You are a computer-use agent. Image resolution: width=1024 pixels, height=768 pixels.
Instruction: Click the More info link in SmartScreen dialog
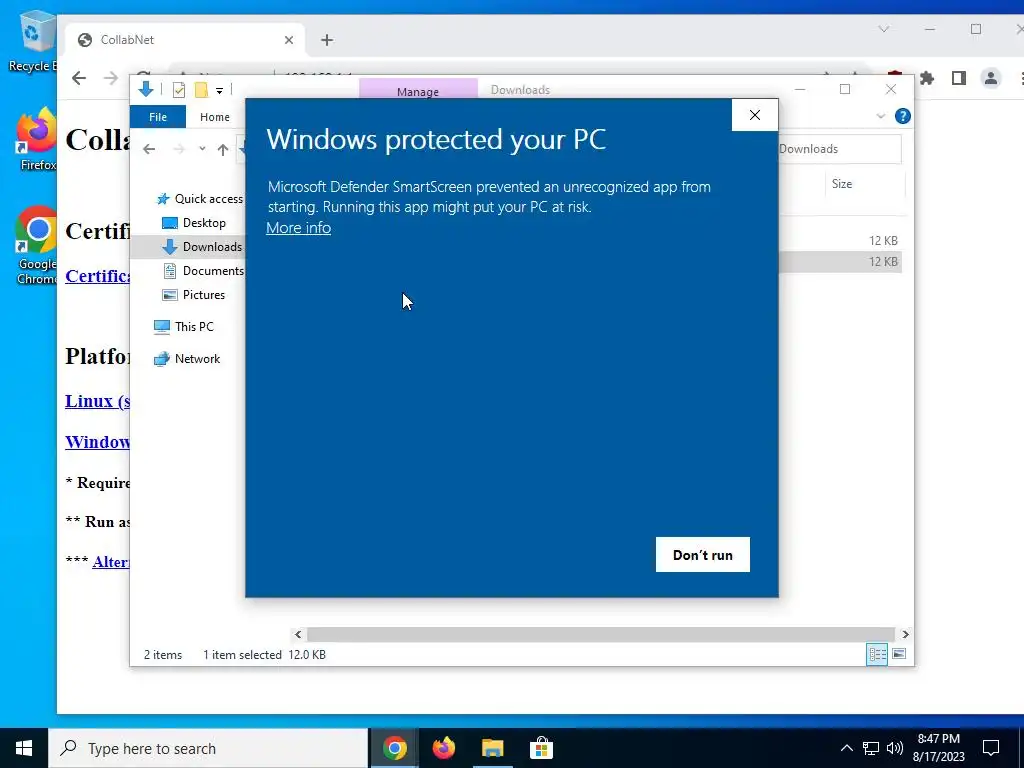tap(298, 228)
